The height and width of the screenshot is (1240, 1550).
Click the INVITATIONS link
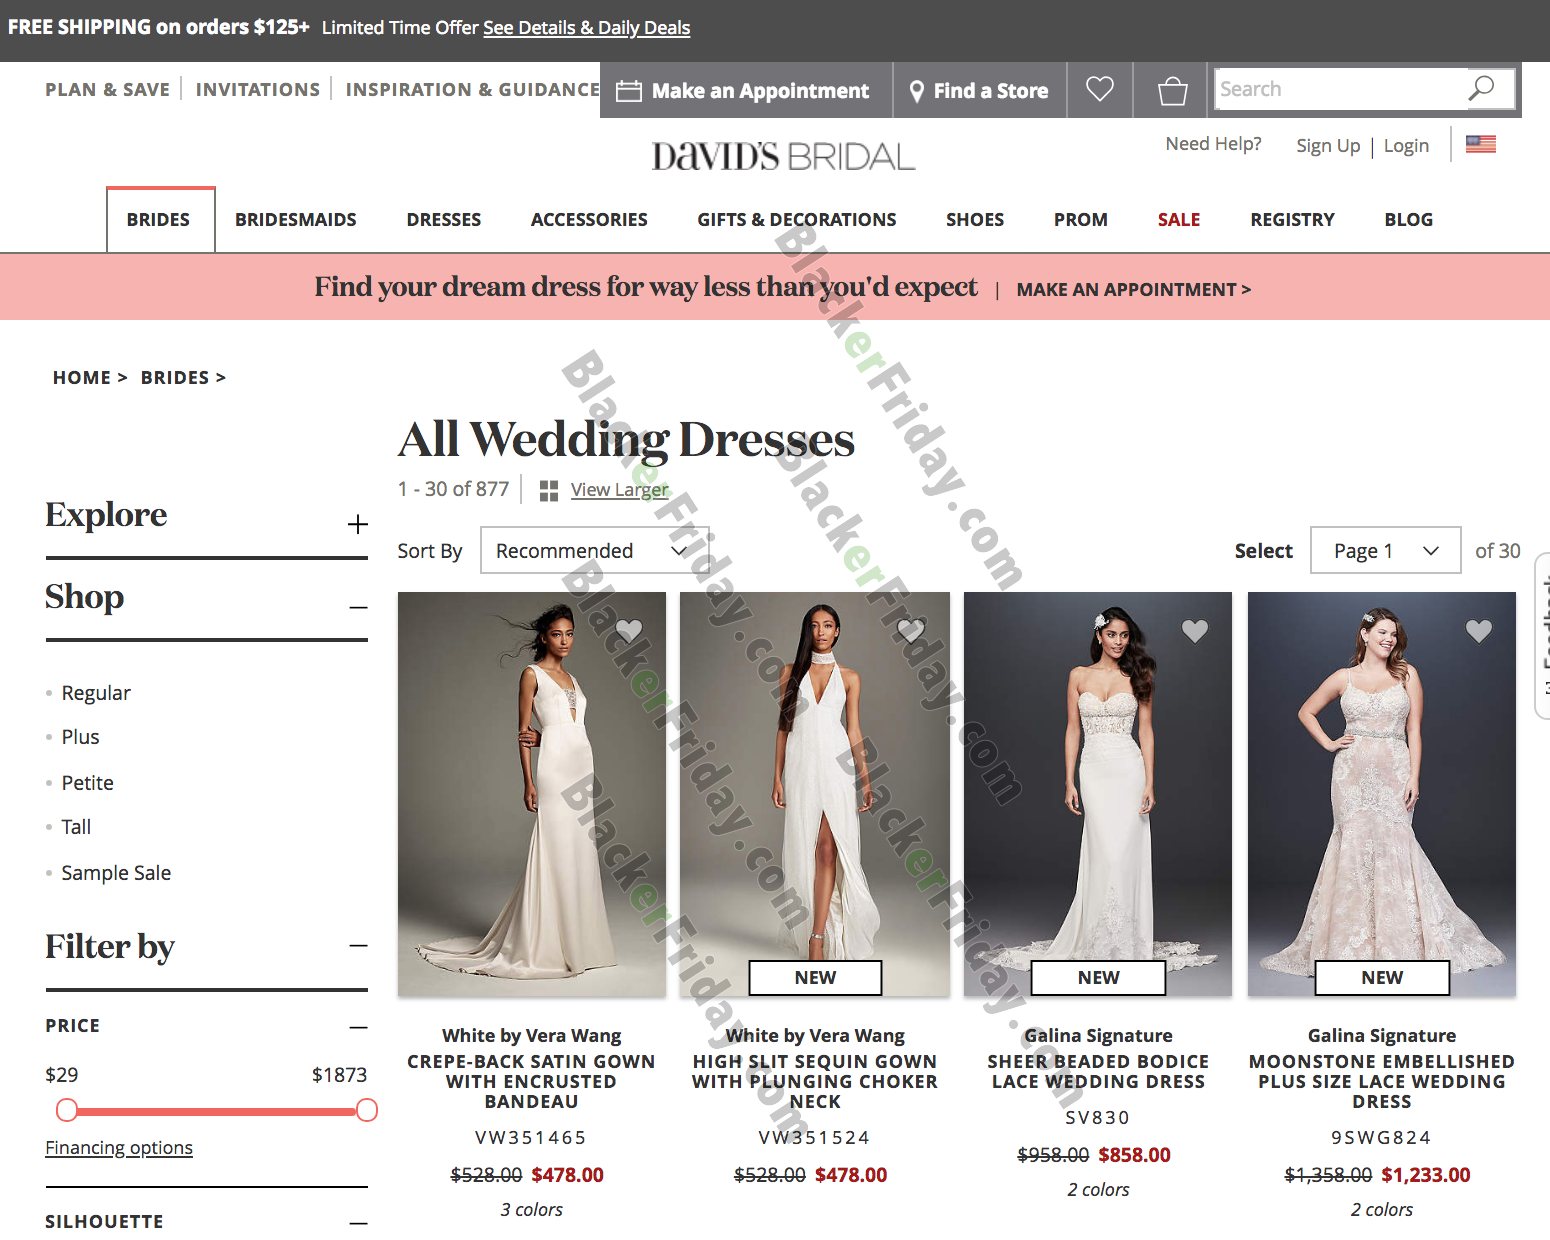point(258,89)
